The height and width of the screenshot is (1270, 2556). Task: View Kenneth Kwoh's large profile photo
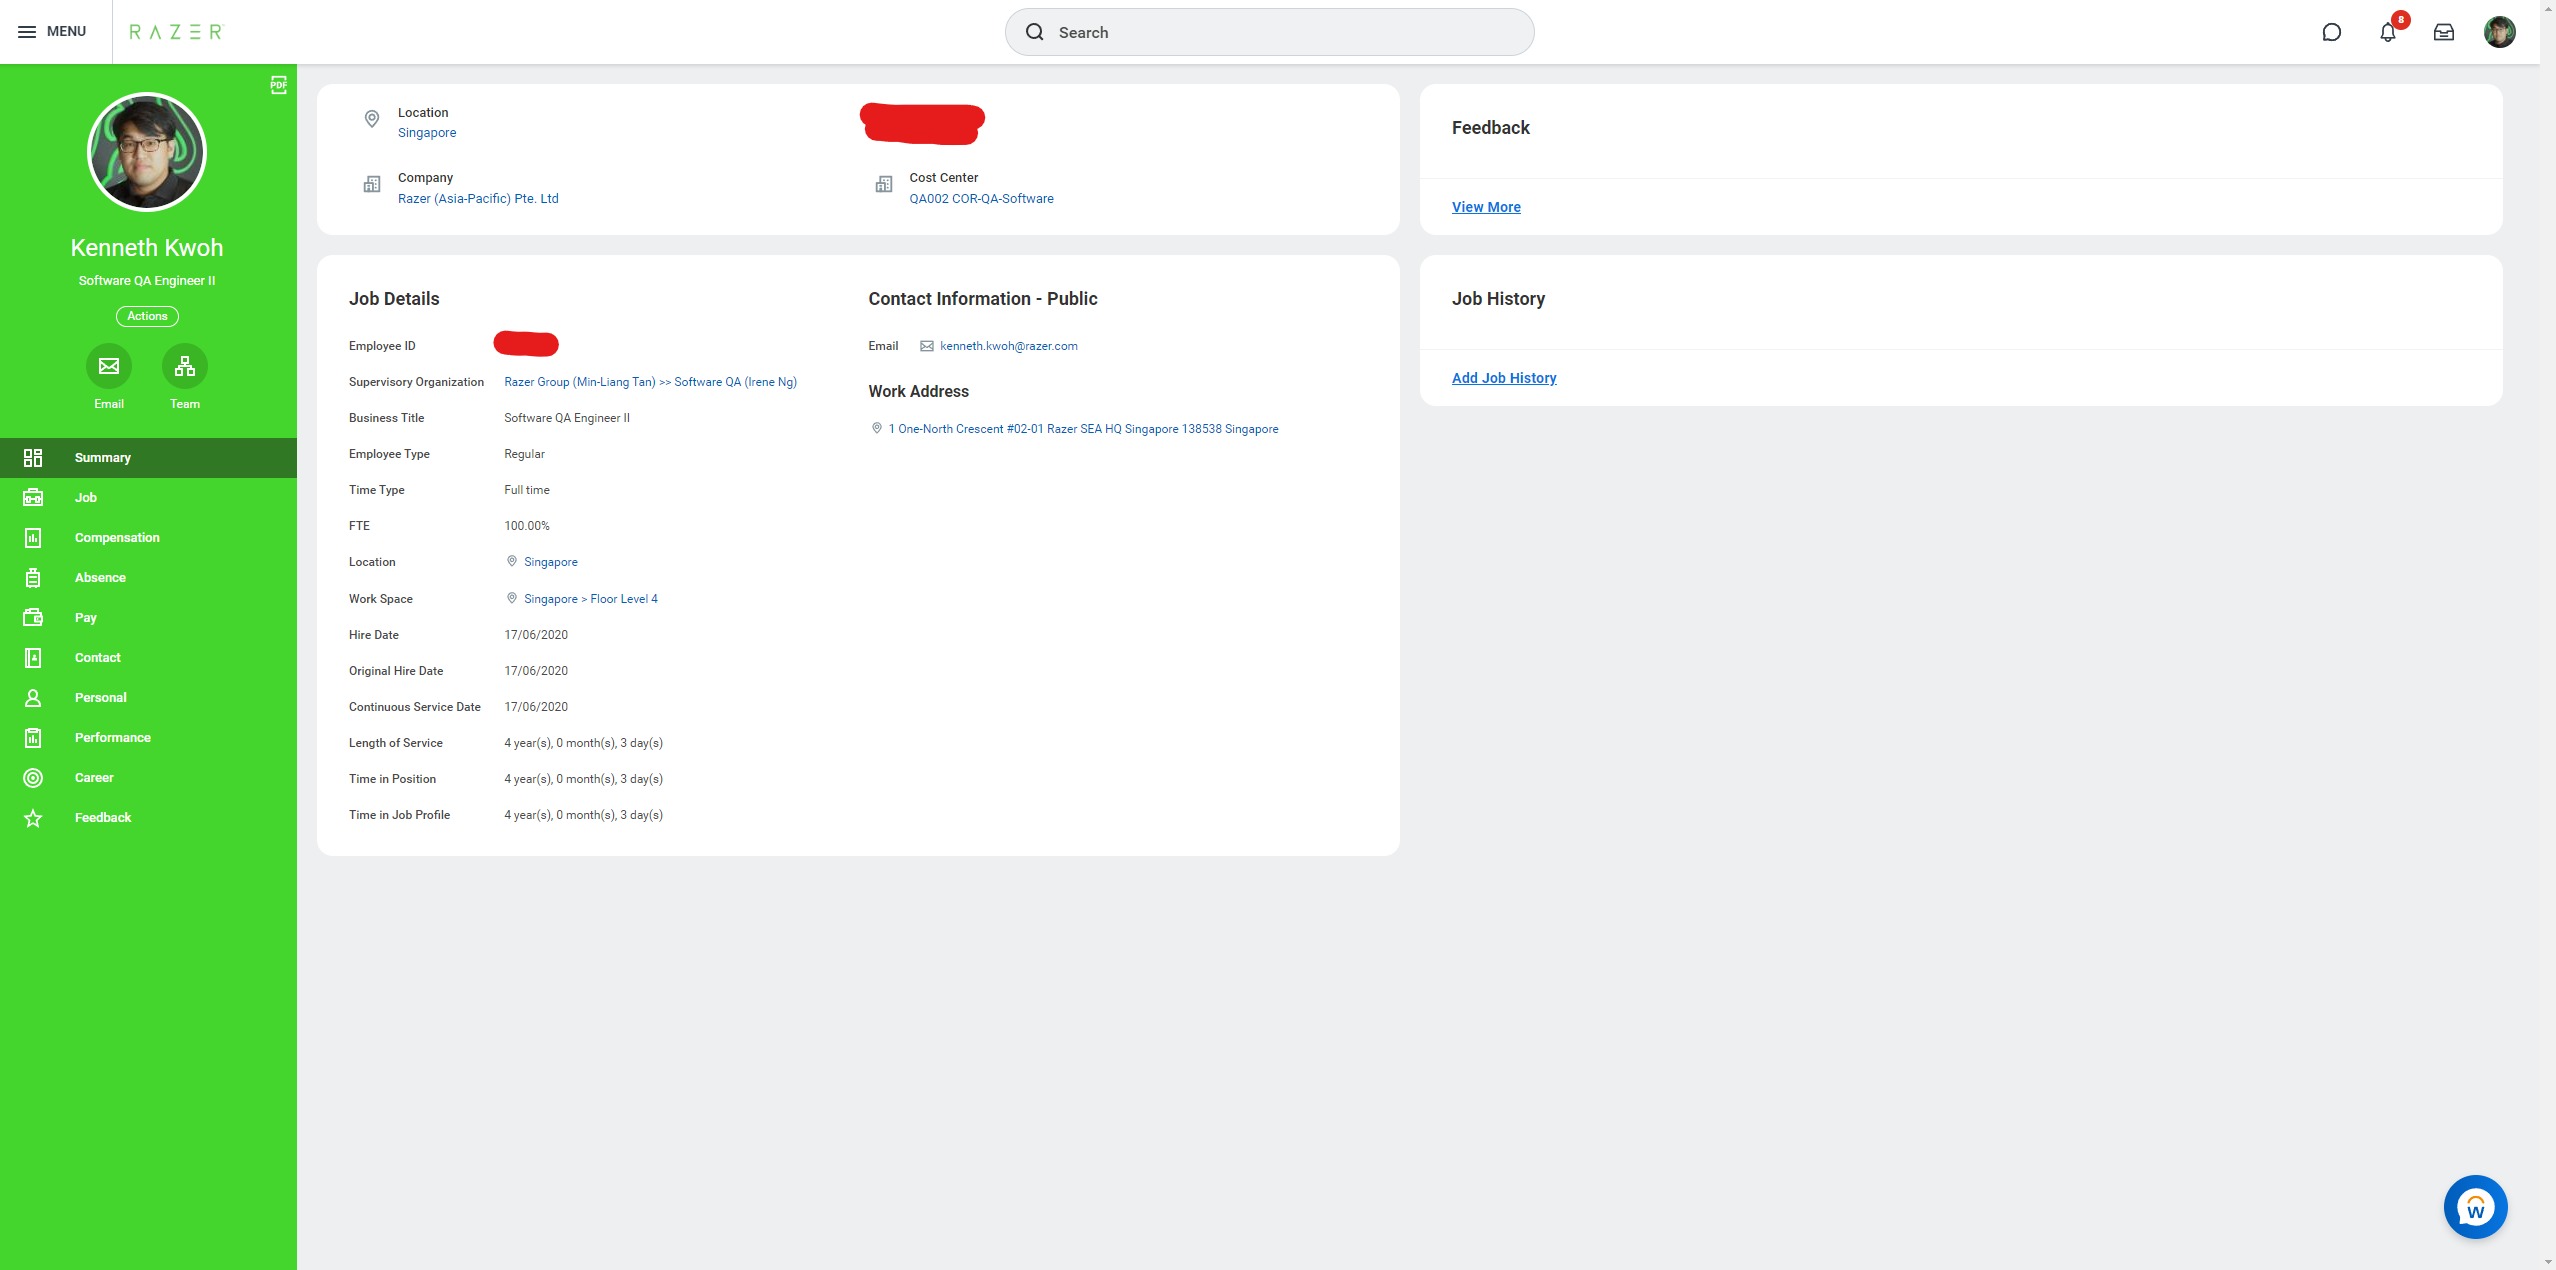tap(147, 152)
